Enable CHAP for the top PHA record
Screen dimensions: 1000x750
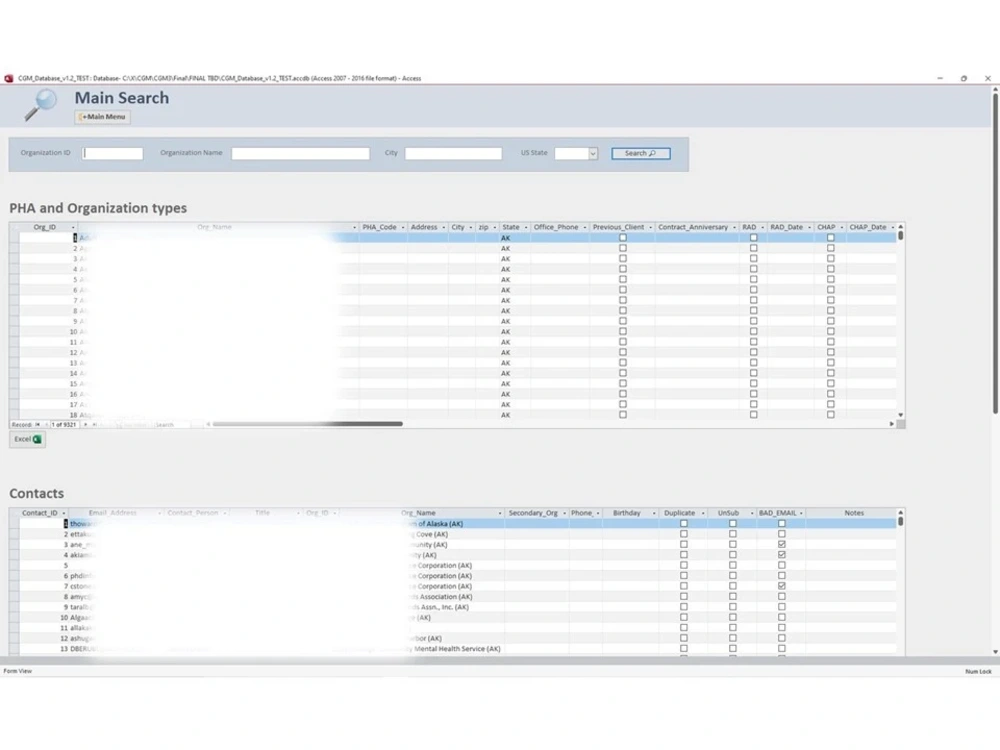click(x=830, y=238)
